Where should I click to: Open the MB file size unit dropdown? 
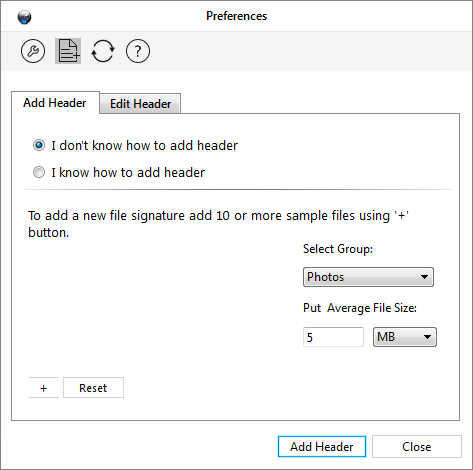point(405,337)
